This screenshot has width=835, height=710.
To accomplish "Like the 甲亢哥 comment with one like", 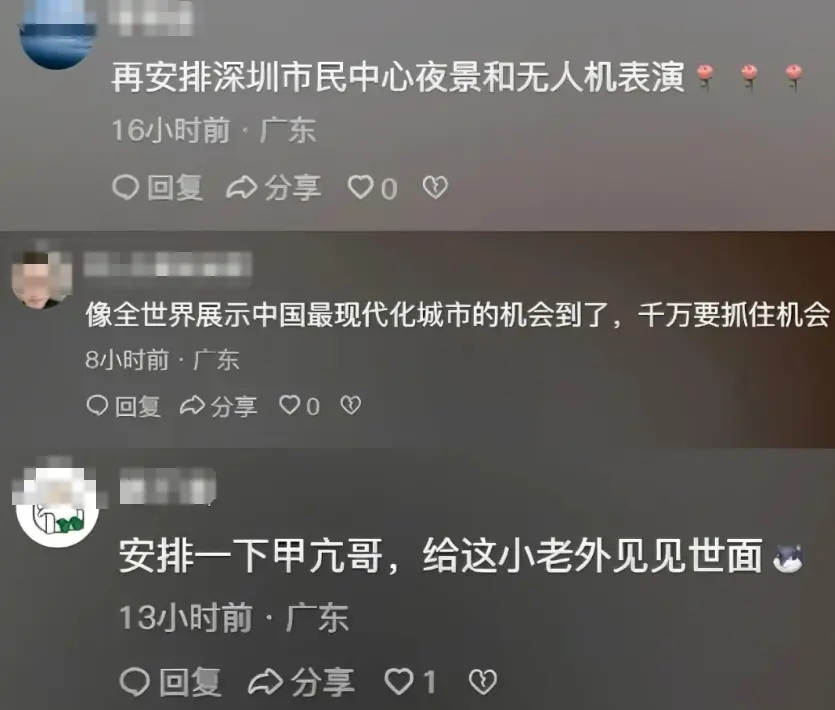I will tap(410, 682).
